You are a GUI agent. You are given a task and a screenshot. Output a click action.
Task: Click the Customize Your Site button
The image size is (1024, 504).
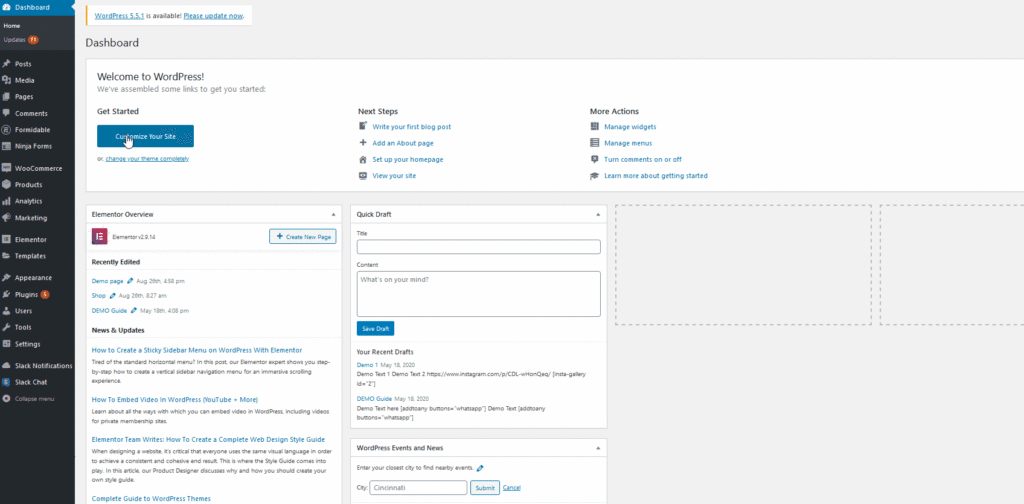(145, 136)
